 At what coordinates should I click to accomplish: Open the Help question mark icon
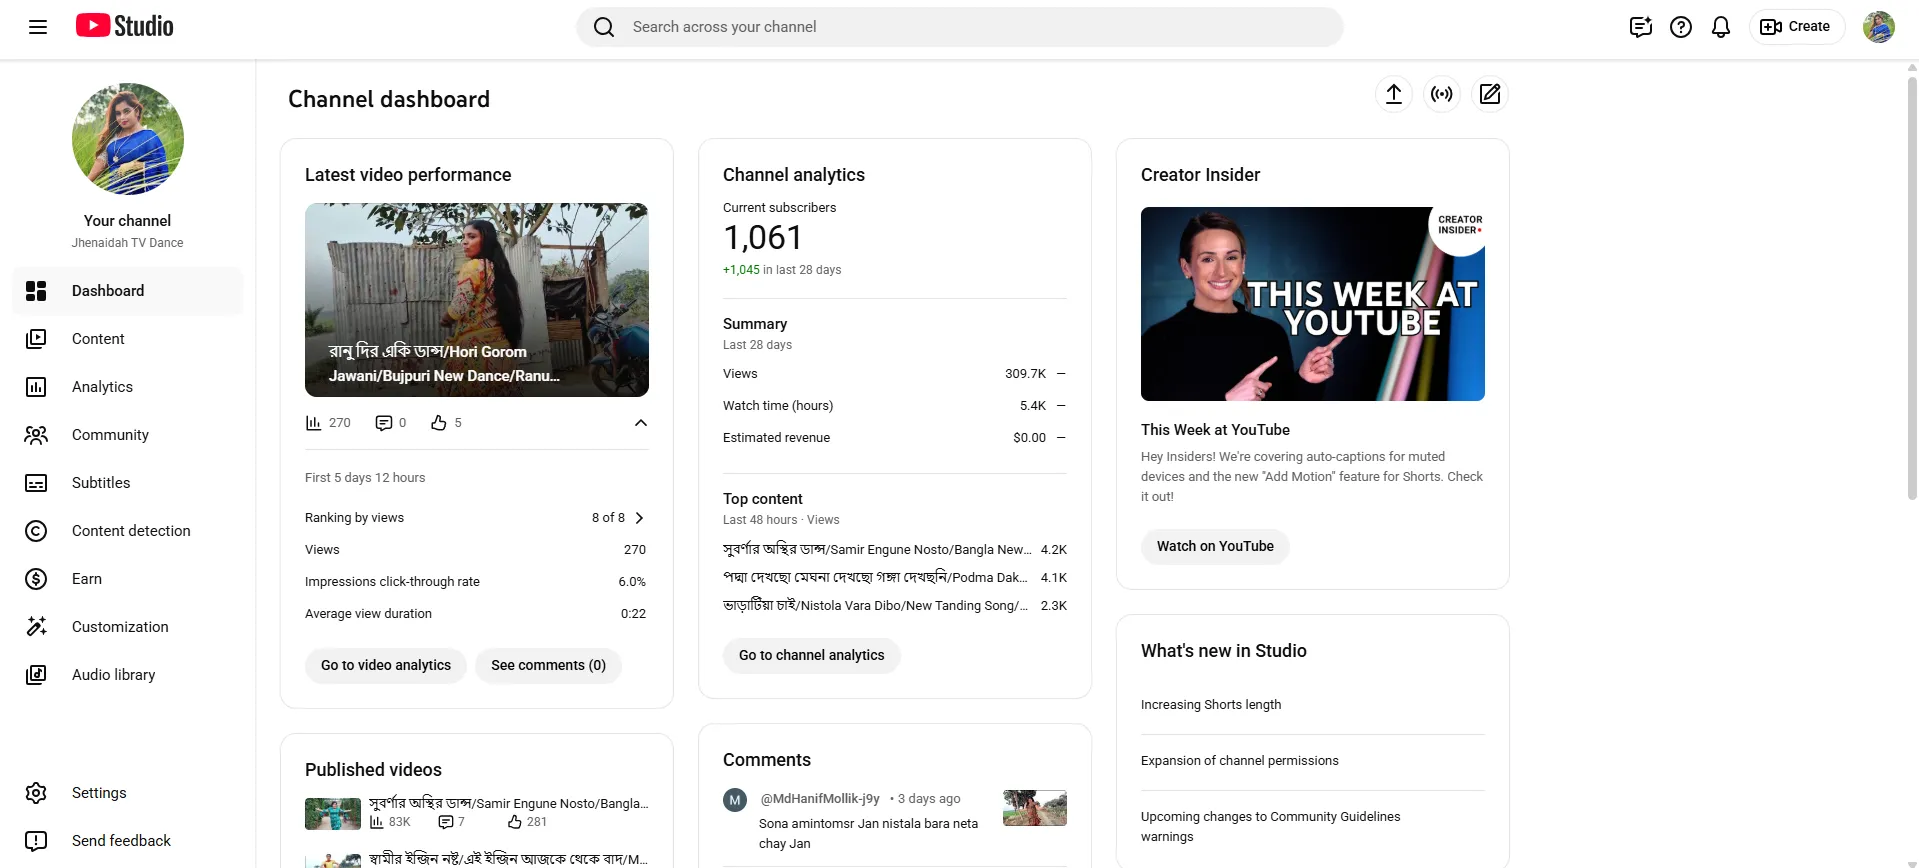coord(1681,27)
